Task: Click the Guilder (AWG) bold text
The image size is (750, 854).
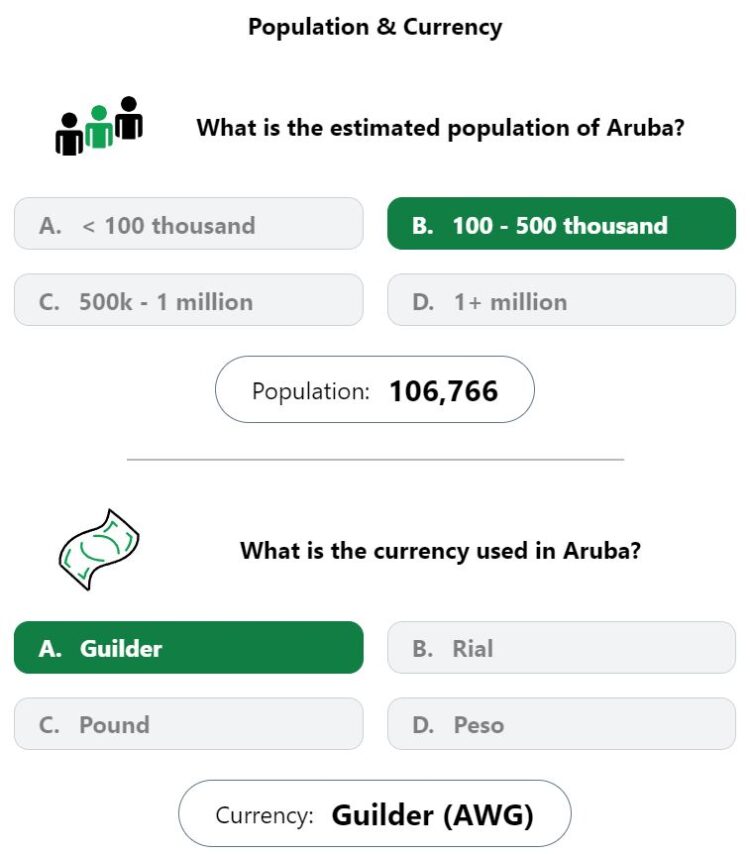Action: [x=432, y=815]
